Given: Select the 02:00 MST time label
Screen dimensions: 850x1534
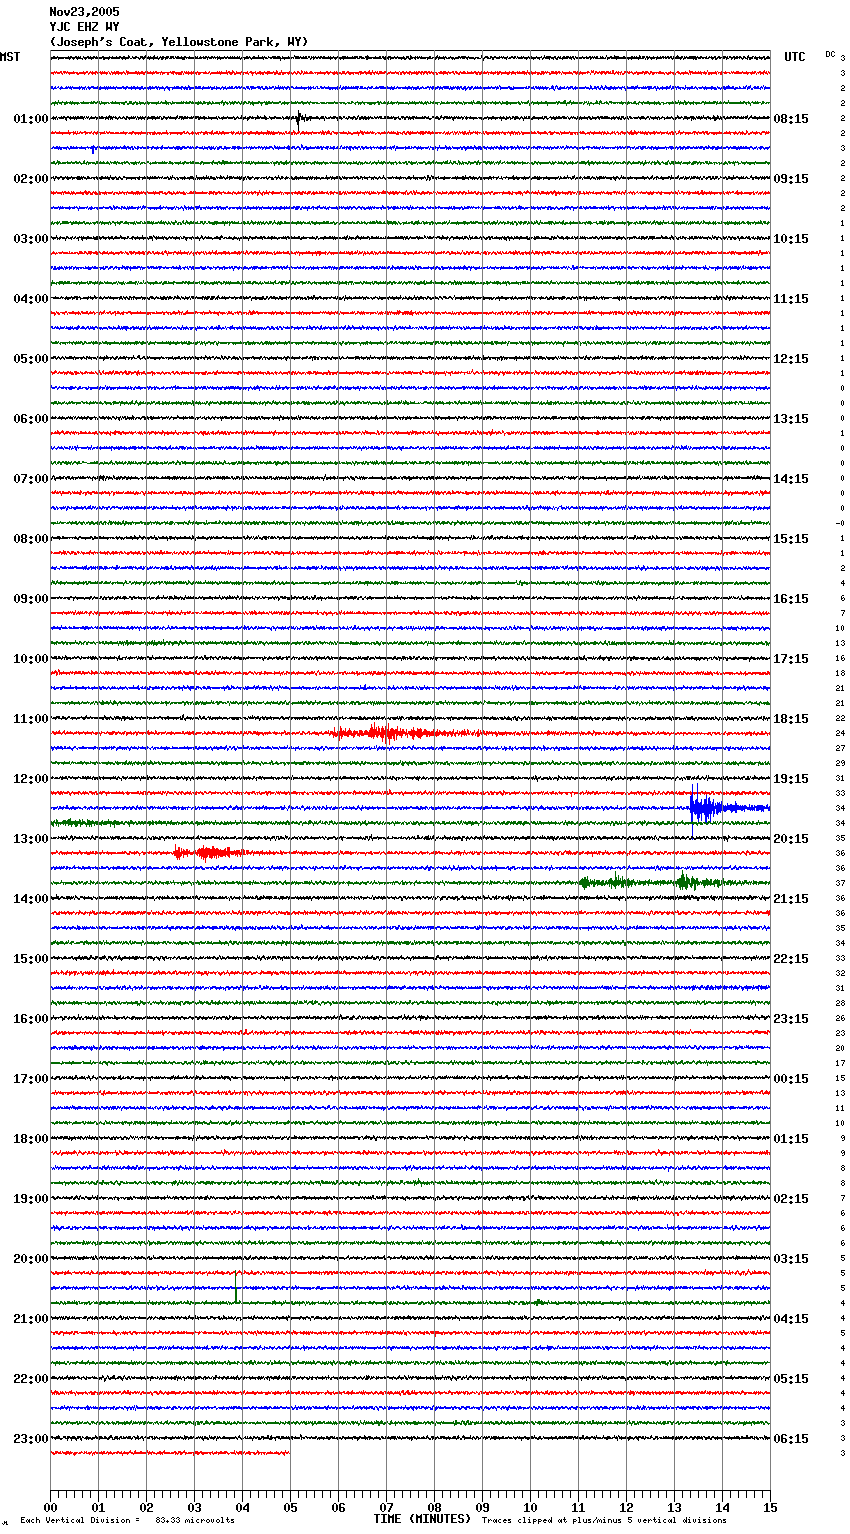Looking at the screenshot, I should coord(31,179).
